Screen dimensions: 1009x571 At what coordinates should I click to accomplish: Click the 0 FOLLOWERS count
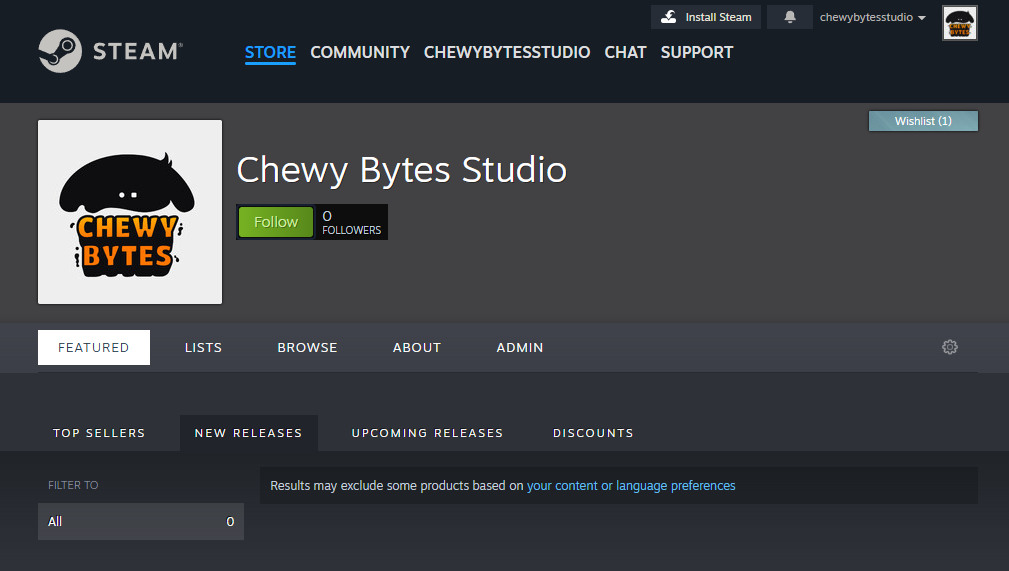(x=351, y=222)
